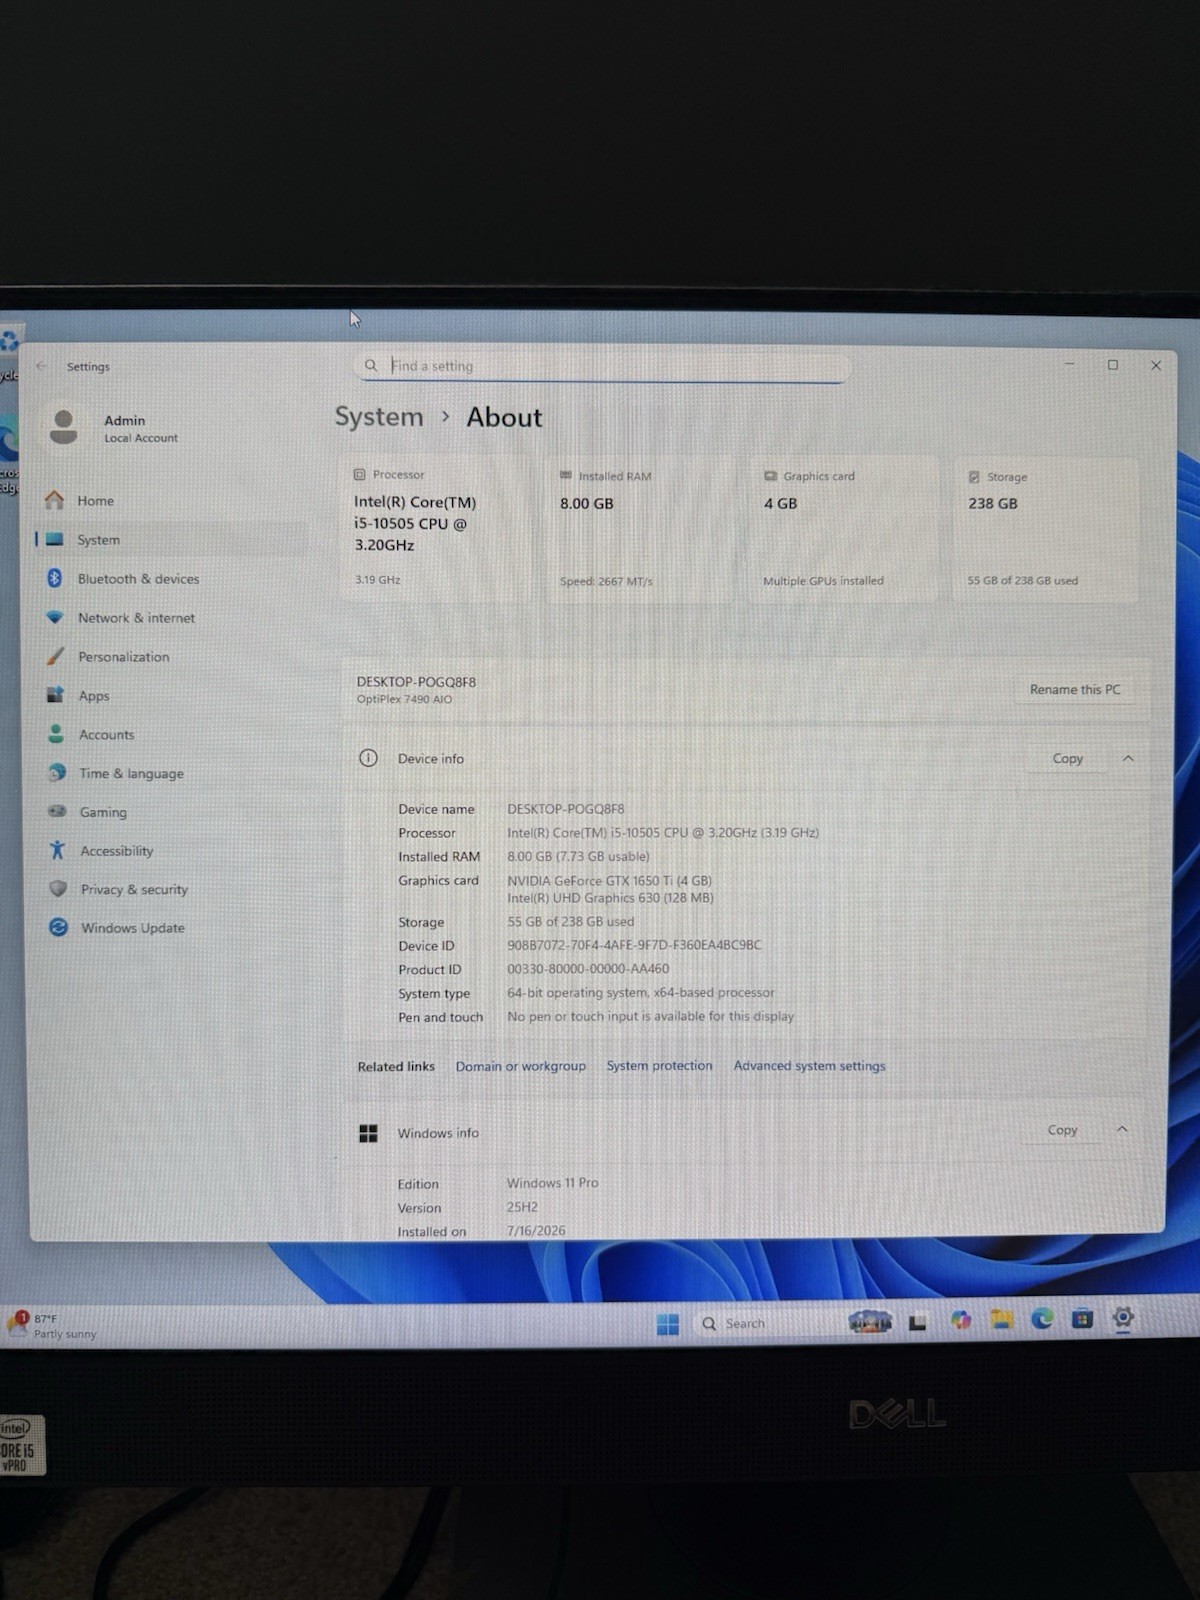Open Gaming settings page
Screen dimensions: 1200x1600
103,813
